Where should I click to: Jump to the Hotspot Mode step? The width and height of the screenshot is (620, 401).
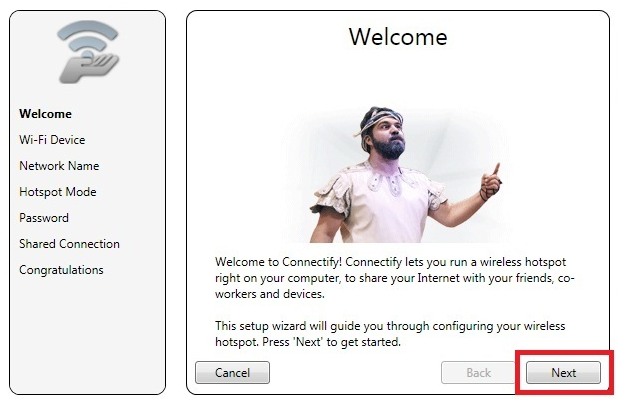[x=58, y=192]
